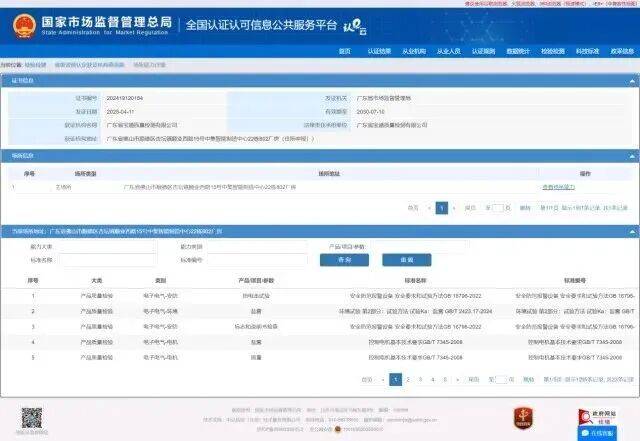Collapse the 场所信息 panel
Viewport: 640px width, 441px height.
tap(632, 156)
